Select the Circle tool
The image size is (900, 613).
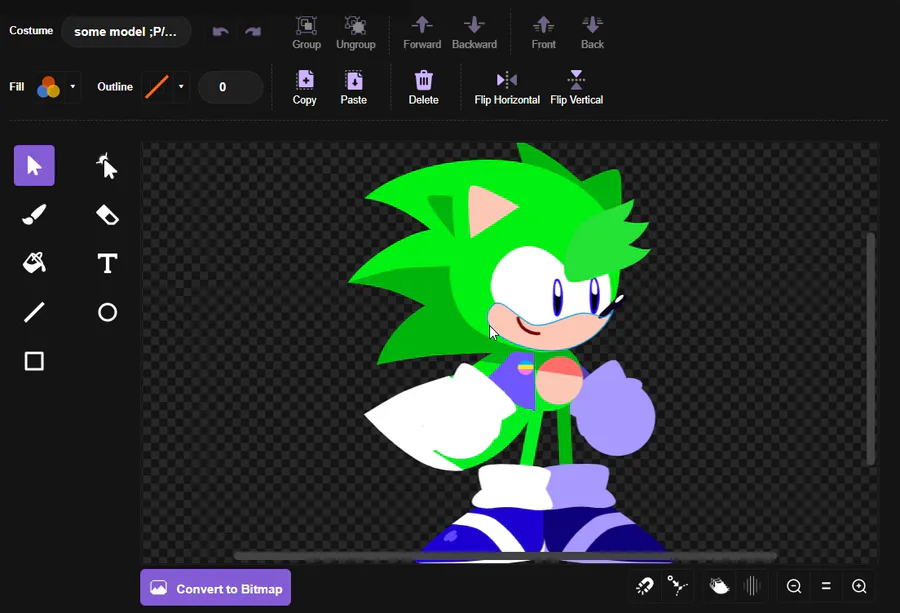[x=107, y=312]
